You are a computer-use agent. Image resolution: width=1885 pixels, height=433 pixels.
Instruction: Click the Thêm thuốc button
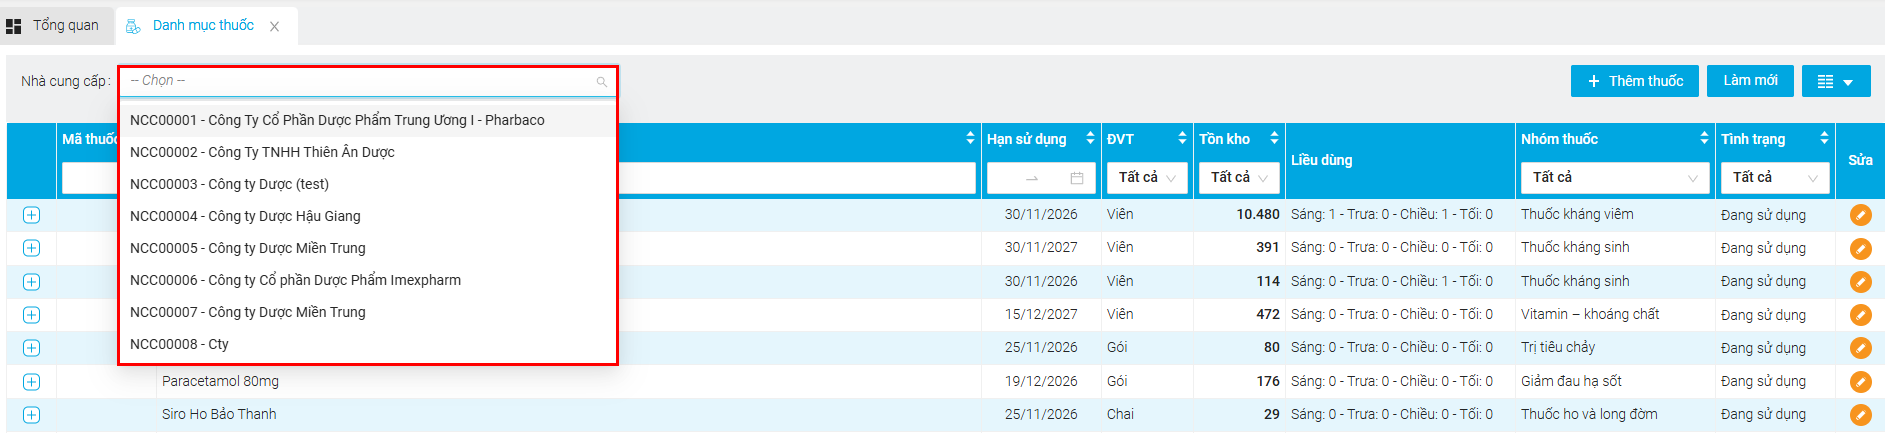click(x=1634, y=81)
